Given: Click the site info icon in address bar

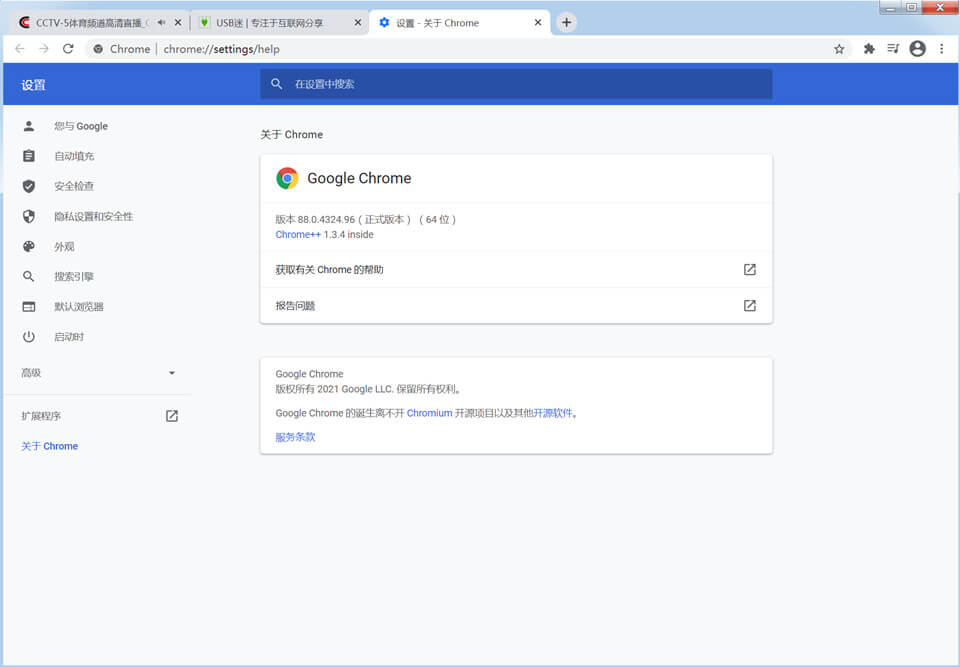Looking at the screenshot, I should (98, 49).
